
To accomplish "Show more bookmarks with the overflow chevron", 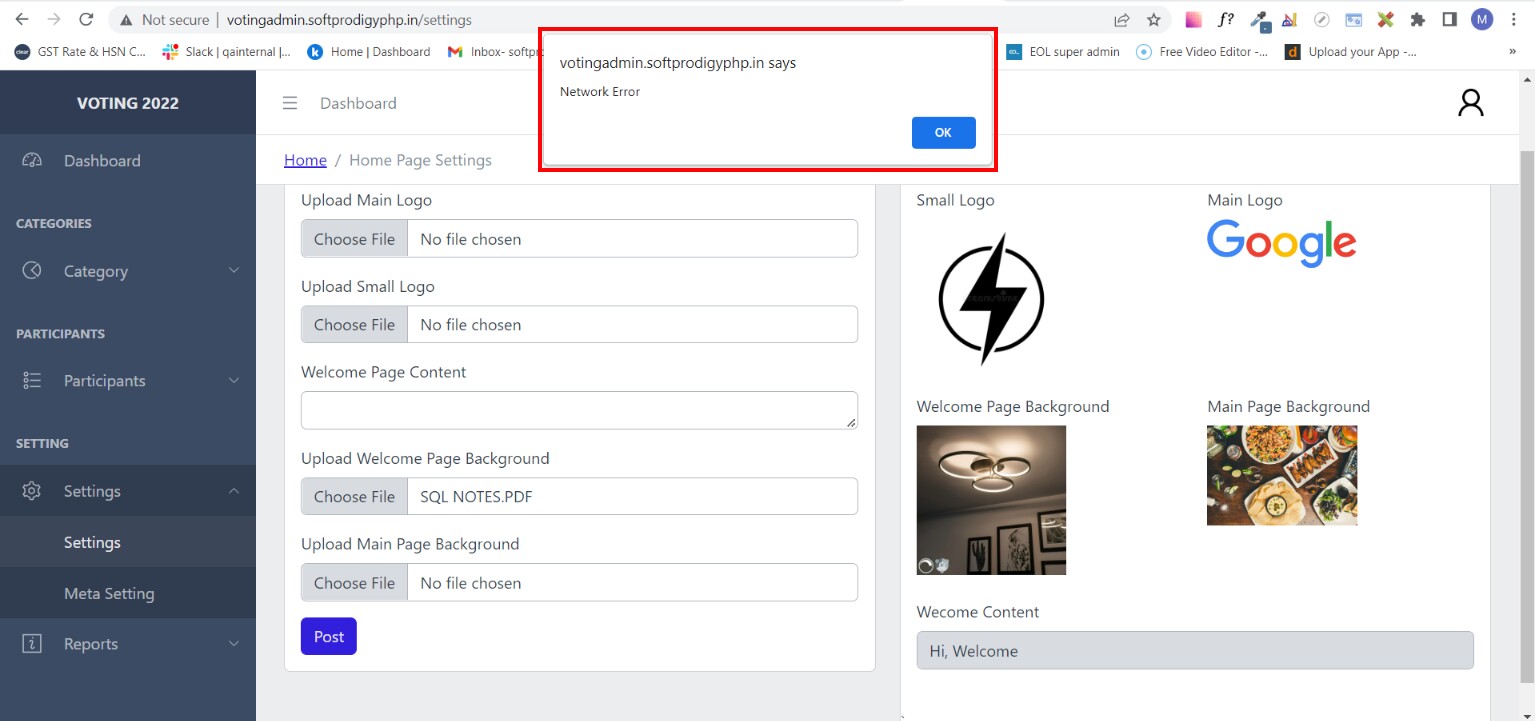I will click(x=1512, y=51).
